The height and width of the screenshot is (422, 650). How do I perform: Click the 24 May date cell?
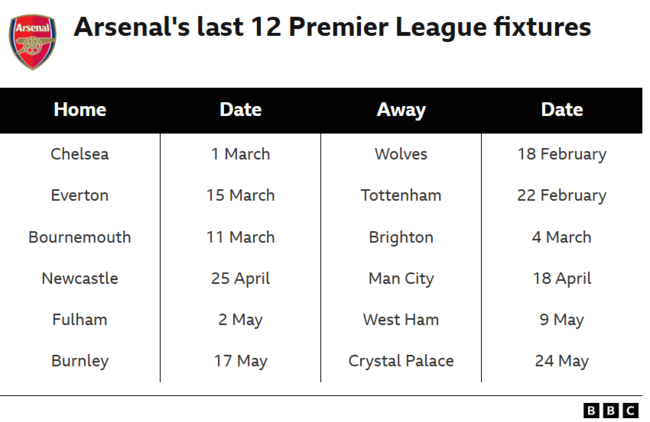click(x=561, y=361)
